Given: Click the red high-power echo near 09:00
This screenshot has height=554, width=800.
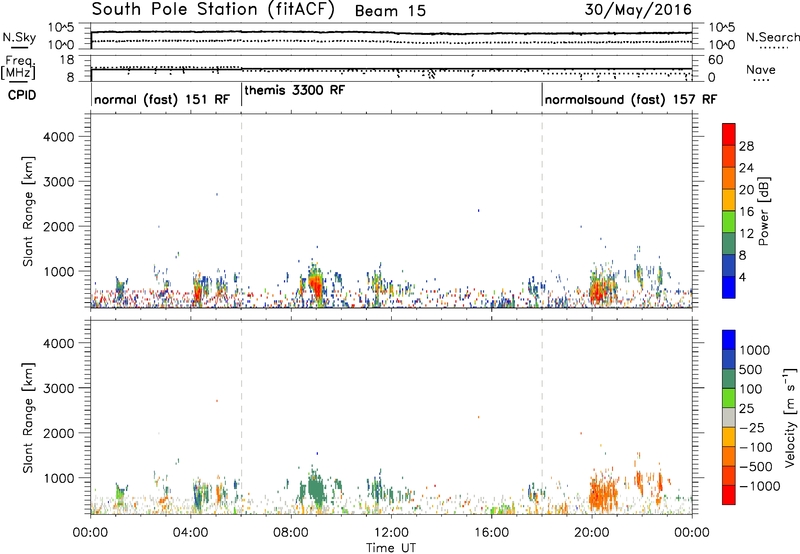Looking at the screenshot, I should click(x=316, y=287).
